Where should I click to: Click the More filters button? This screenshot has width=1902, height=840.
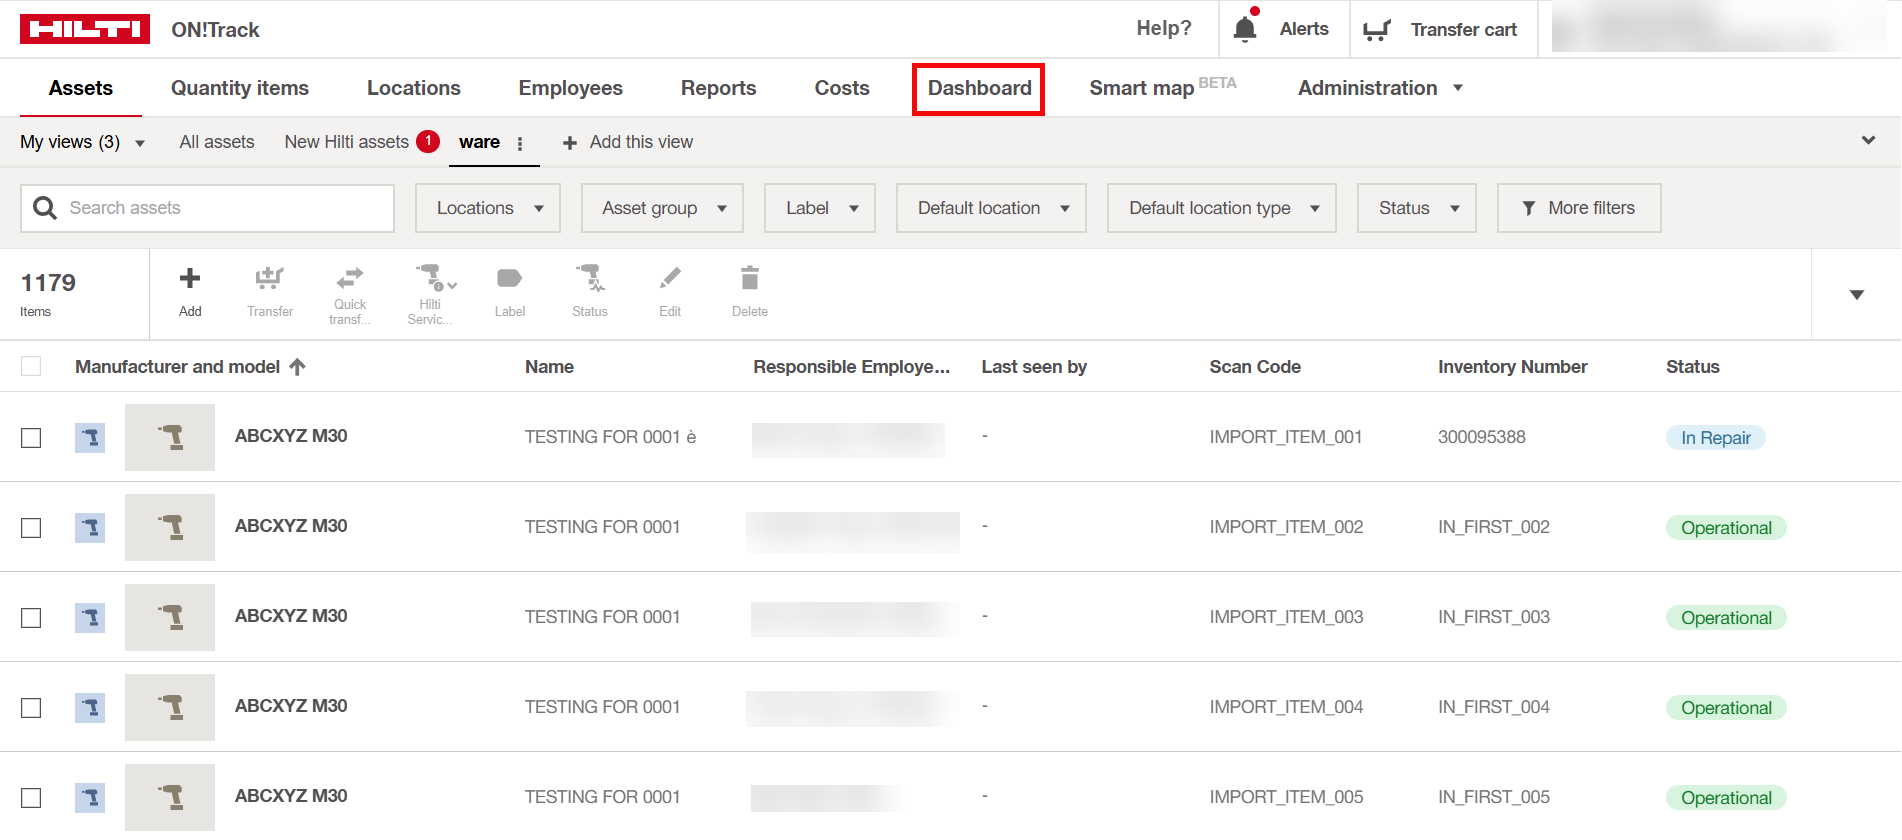1578,208
